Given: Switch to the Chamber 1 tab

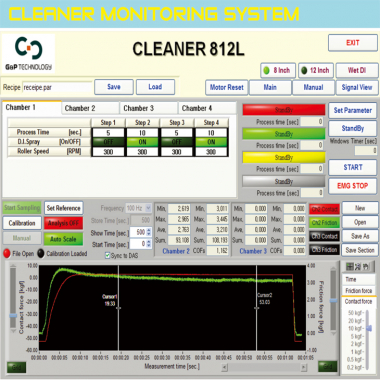Looking at the screenshot, I should coord(32,107).
